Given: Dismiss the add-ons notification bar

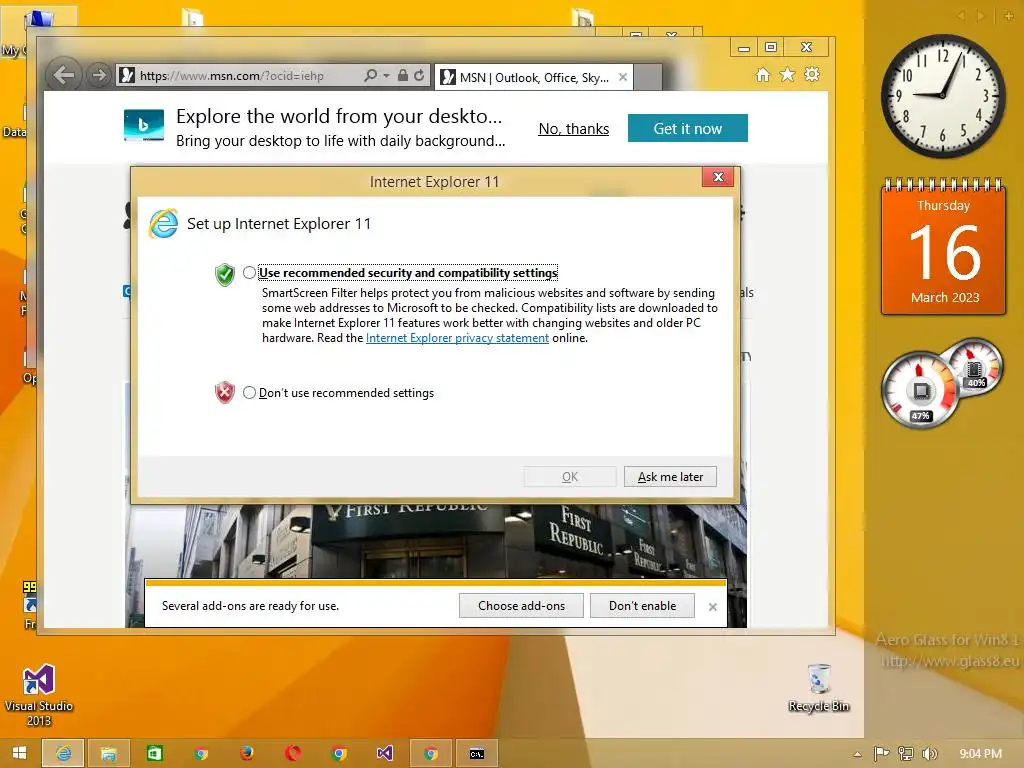Looking at the screenshot, I should (x=712, y=607).
